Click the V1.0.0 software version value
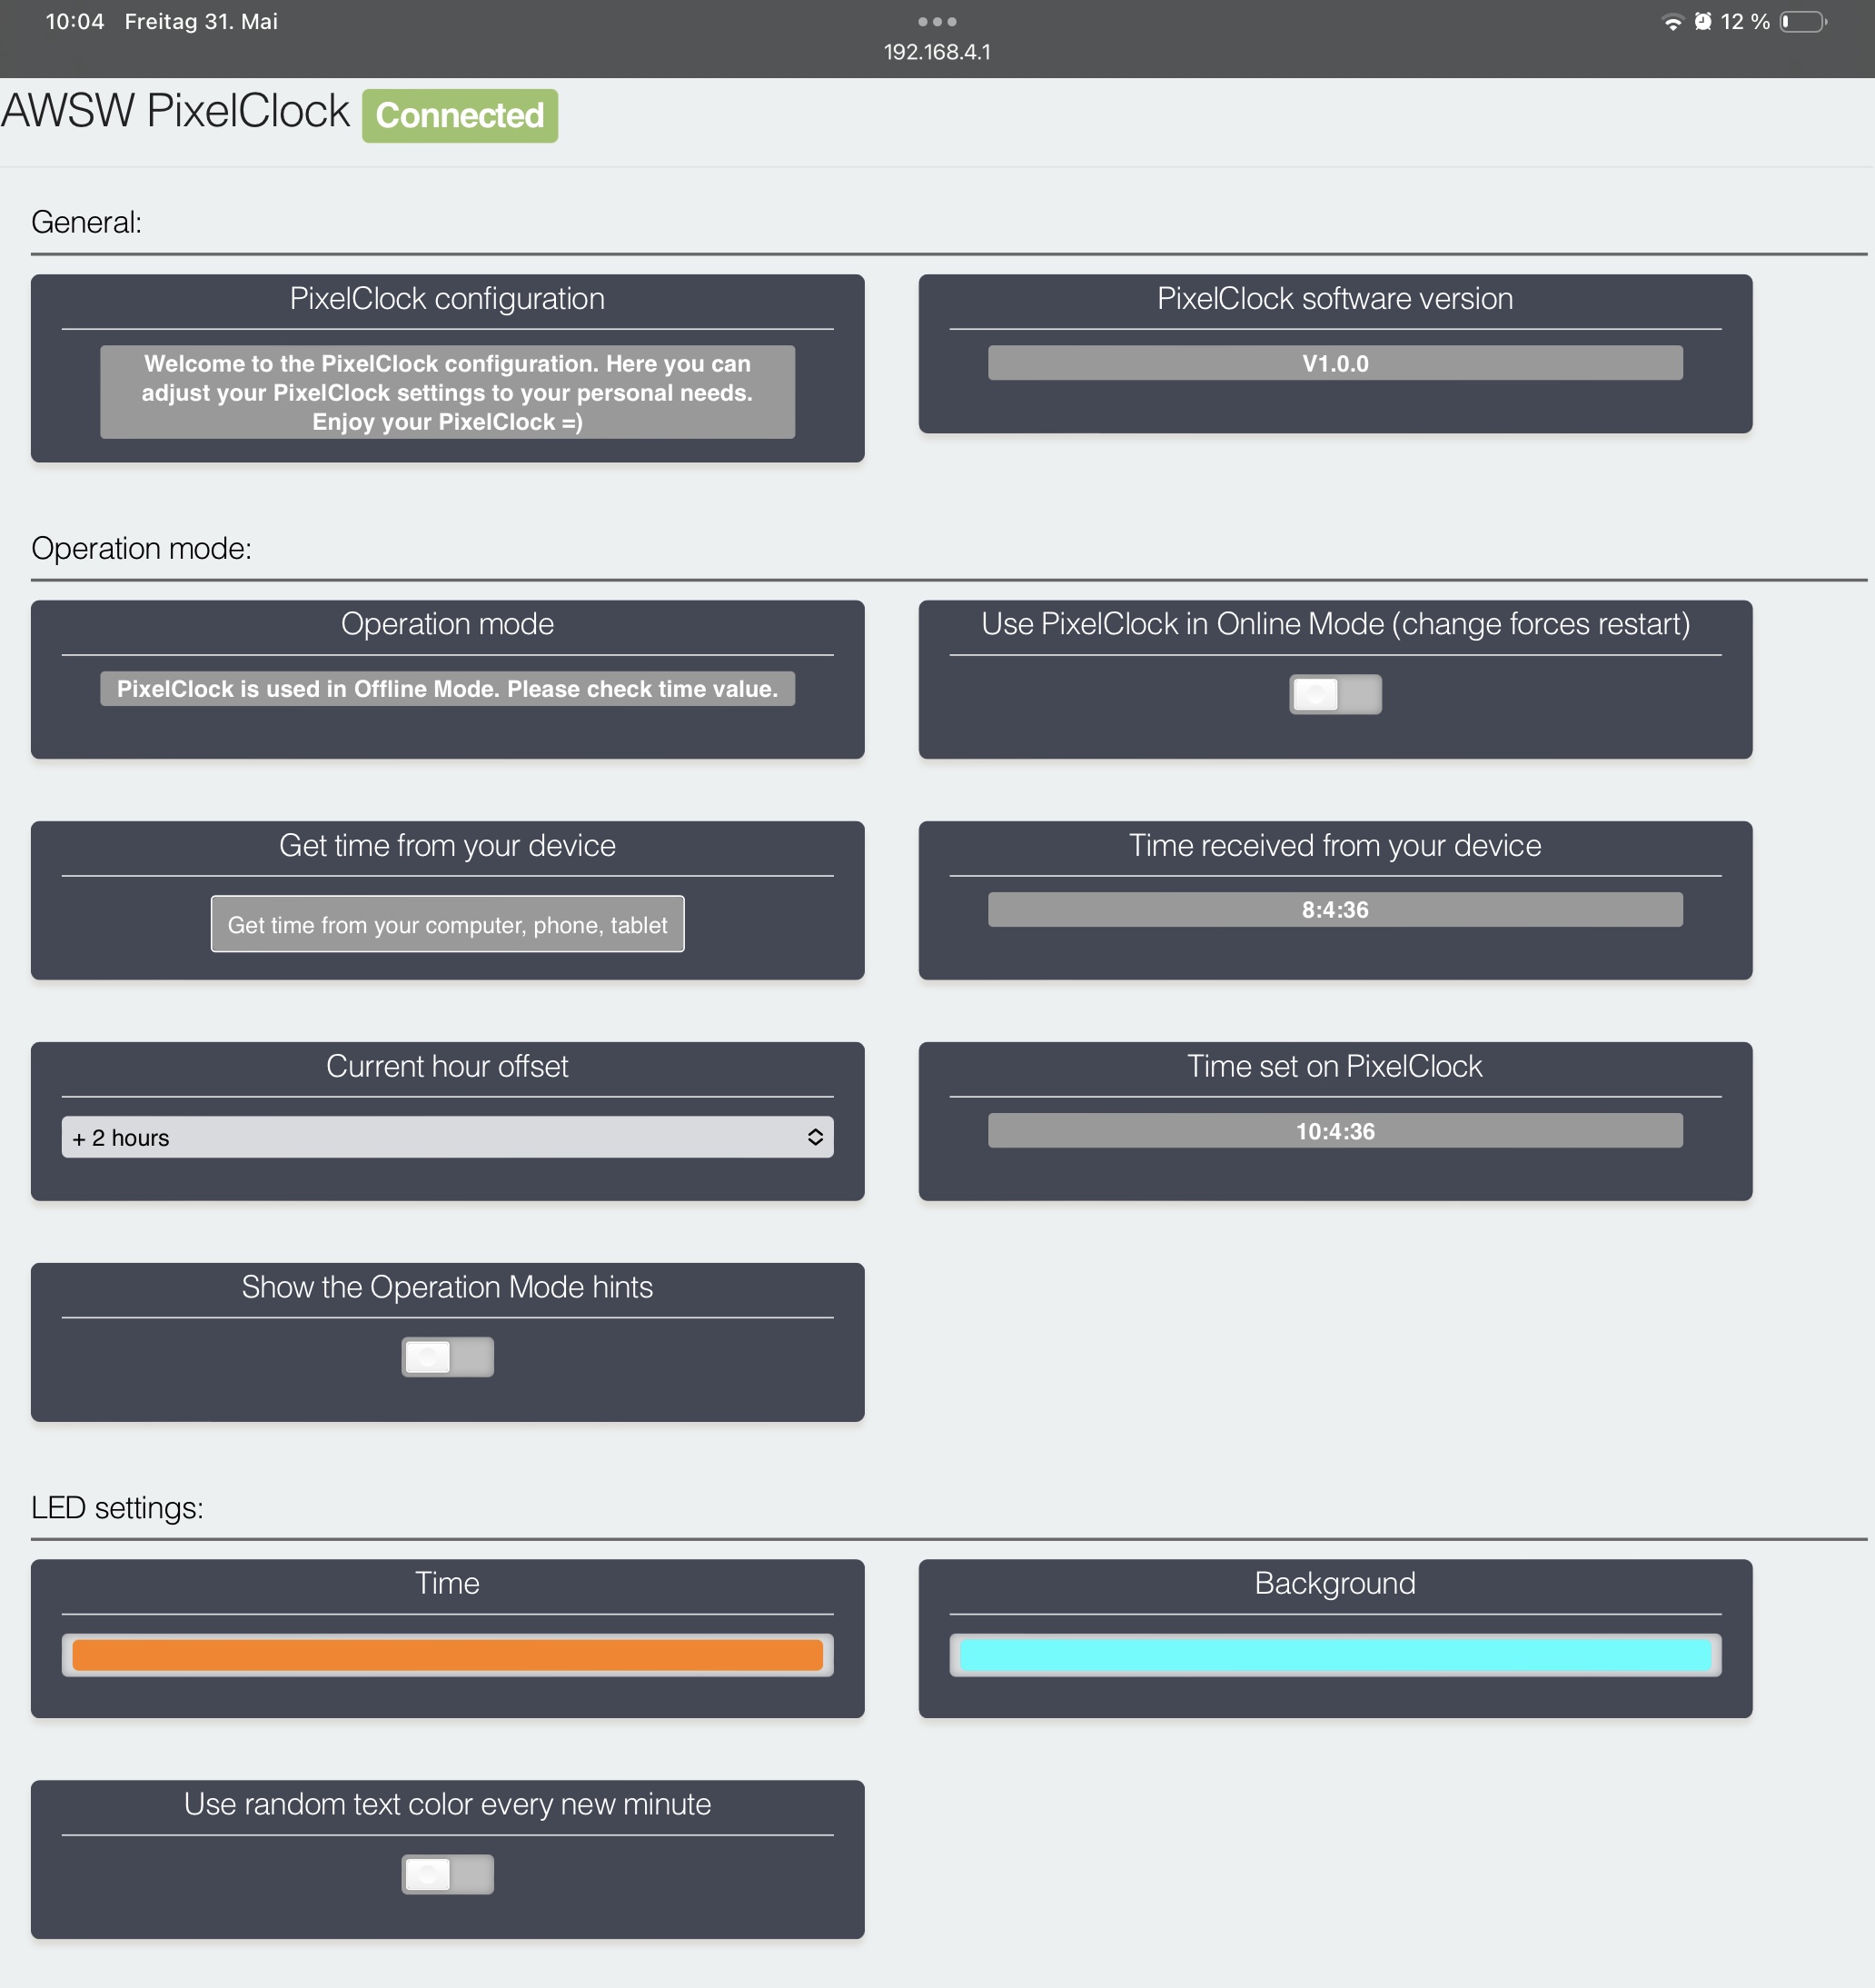The width and height of the screenshot is (1875, 1988). point(1334,363)
